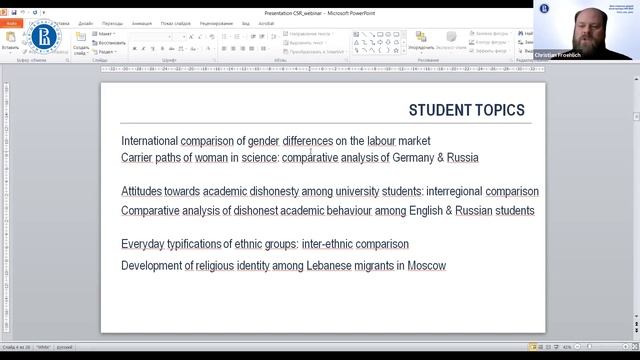Image resolution: width=640 pixels, height=360 pixels.
Task: Switch to the Transitions (Переходы) ribbon tab
Action: (x=112, y=24)
